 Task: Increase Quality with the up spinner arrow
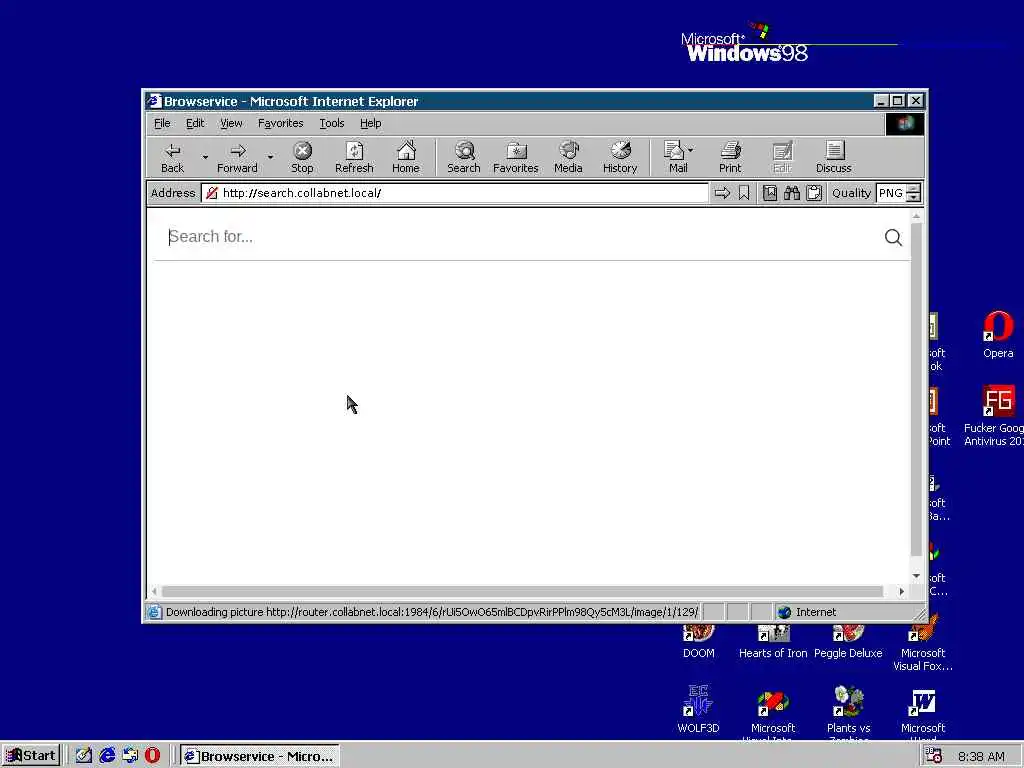(914, 189)
